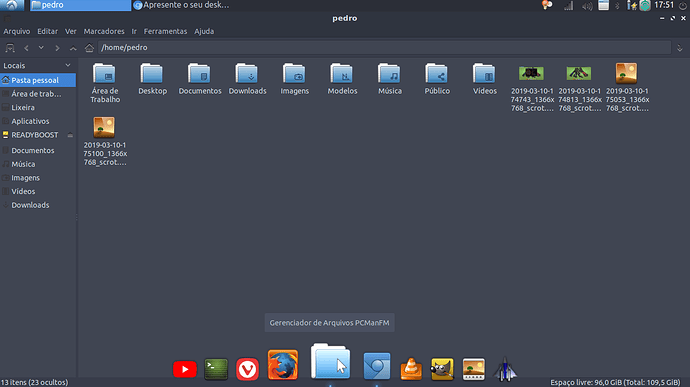The width and height of the screenshot is (690, 387).
Task: Open the Ferramentas menu
Action: (x=165, y=31)
